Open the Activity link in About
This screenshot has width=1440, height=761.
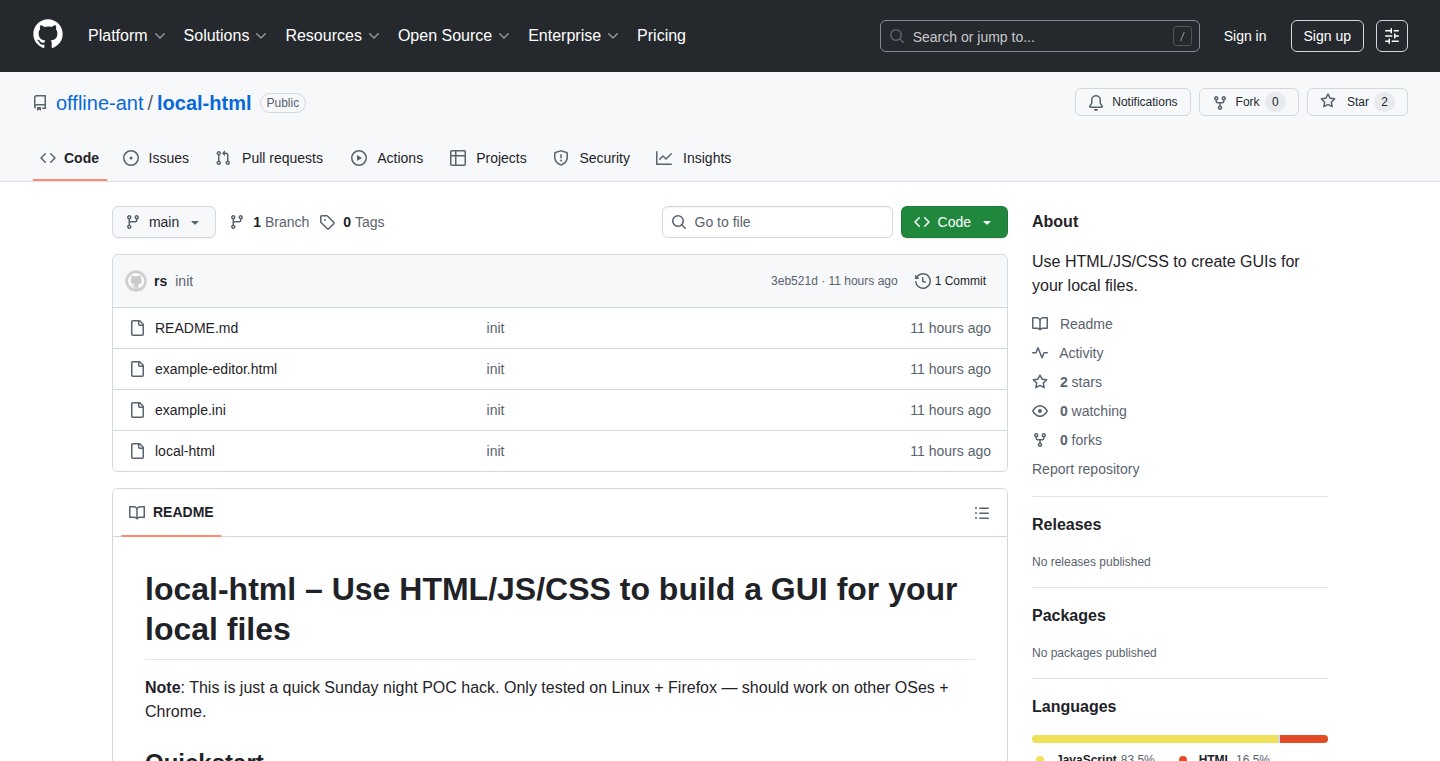coord(1068,353)
